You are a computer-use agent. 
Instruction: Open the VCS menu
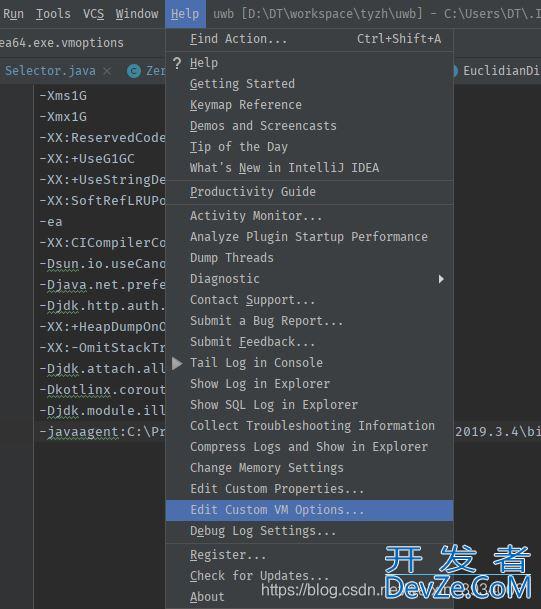click(93, 14)
